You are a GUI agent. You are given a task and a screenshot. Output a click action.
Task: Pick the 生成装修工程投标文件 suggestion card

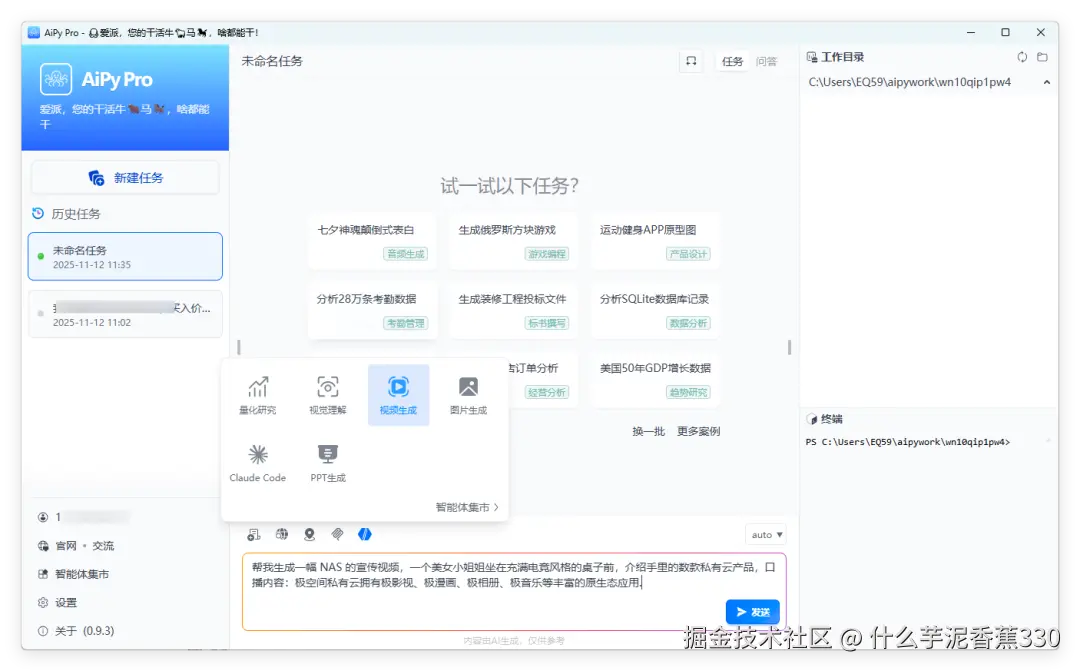pos(513,309)
